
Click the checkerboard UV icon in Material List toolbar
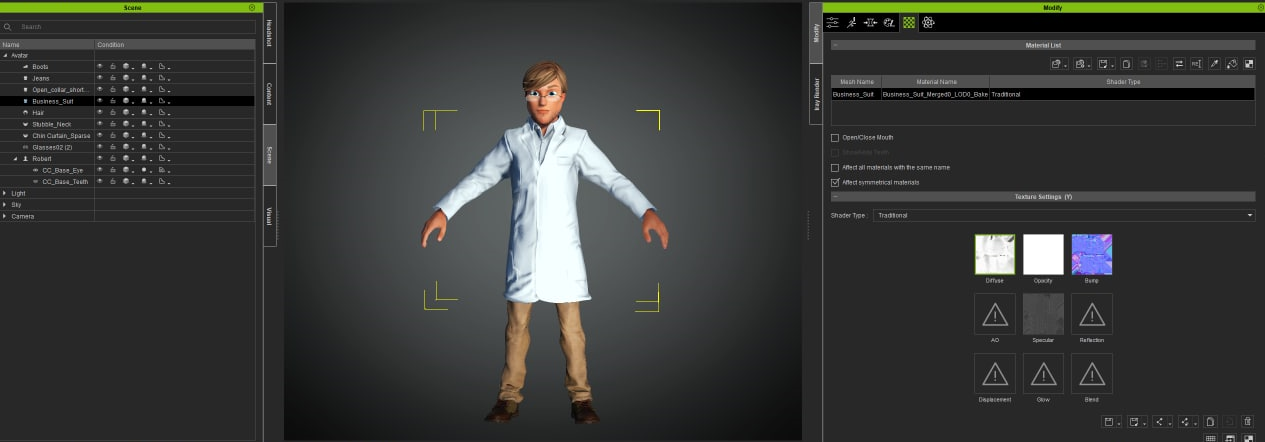1249,64
